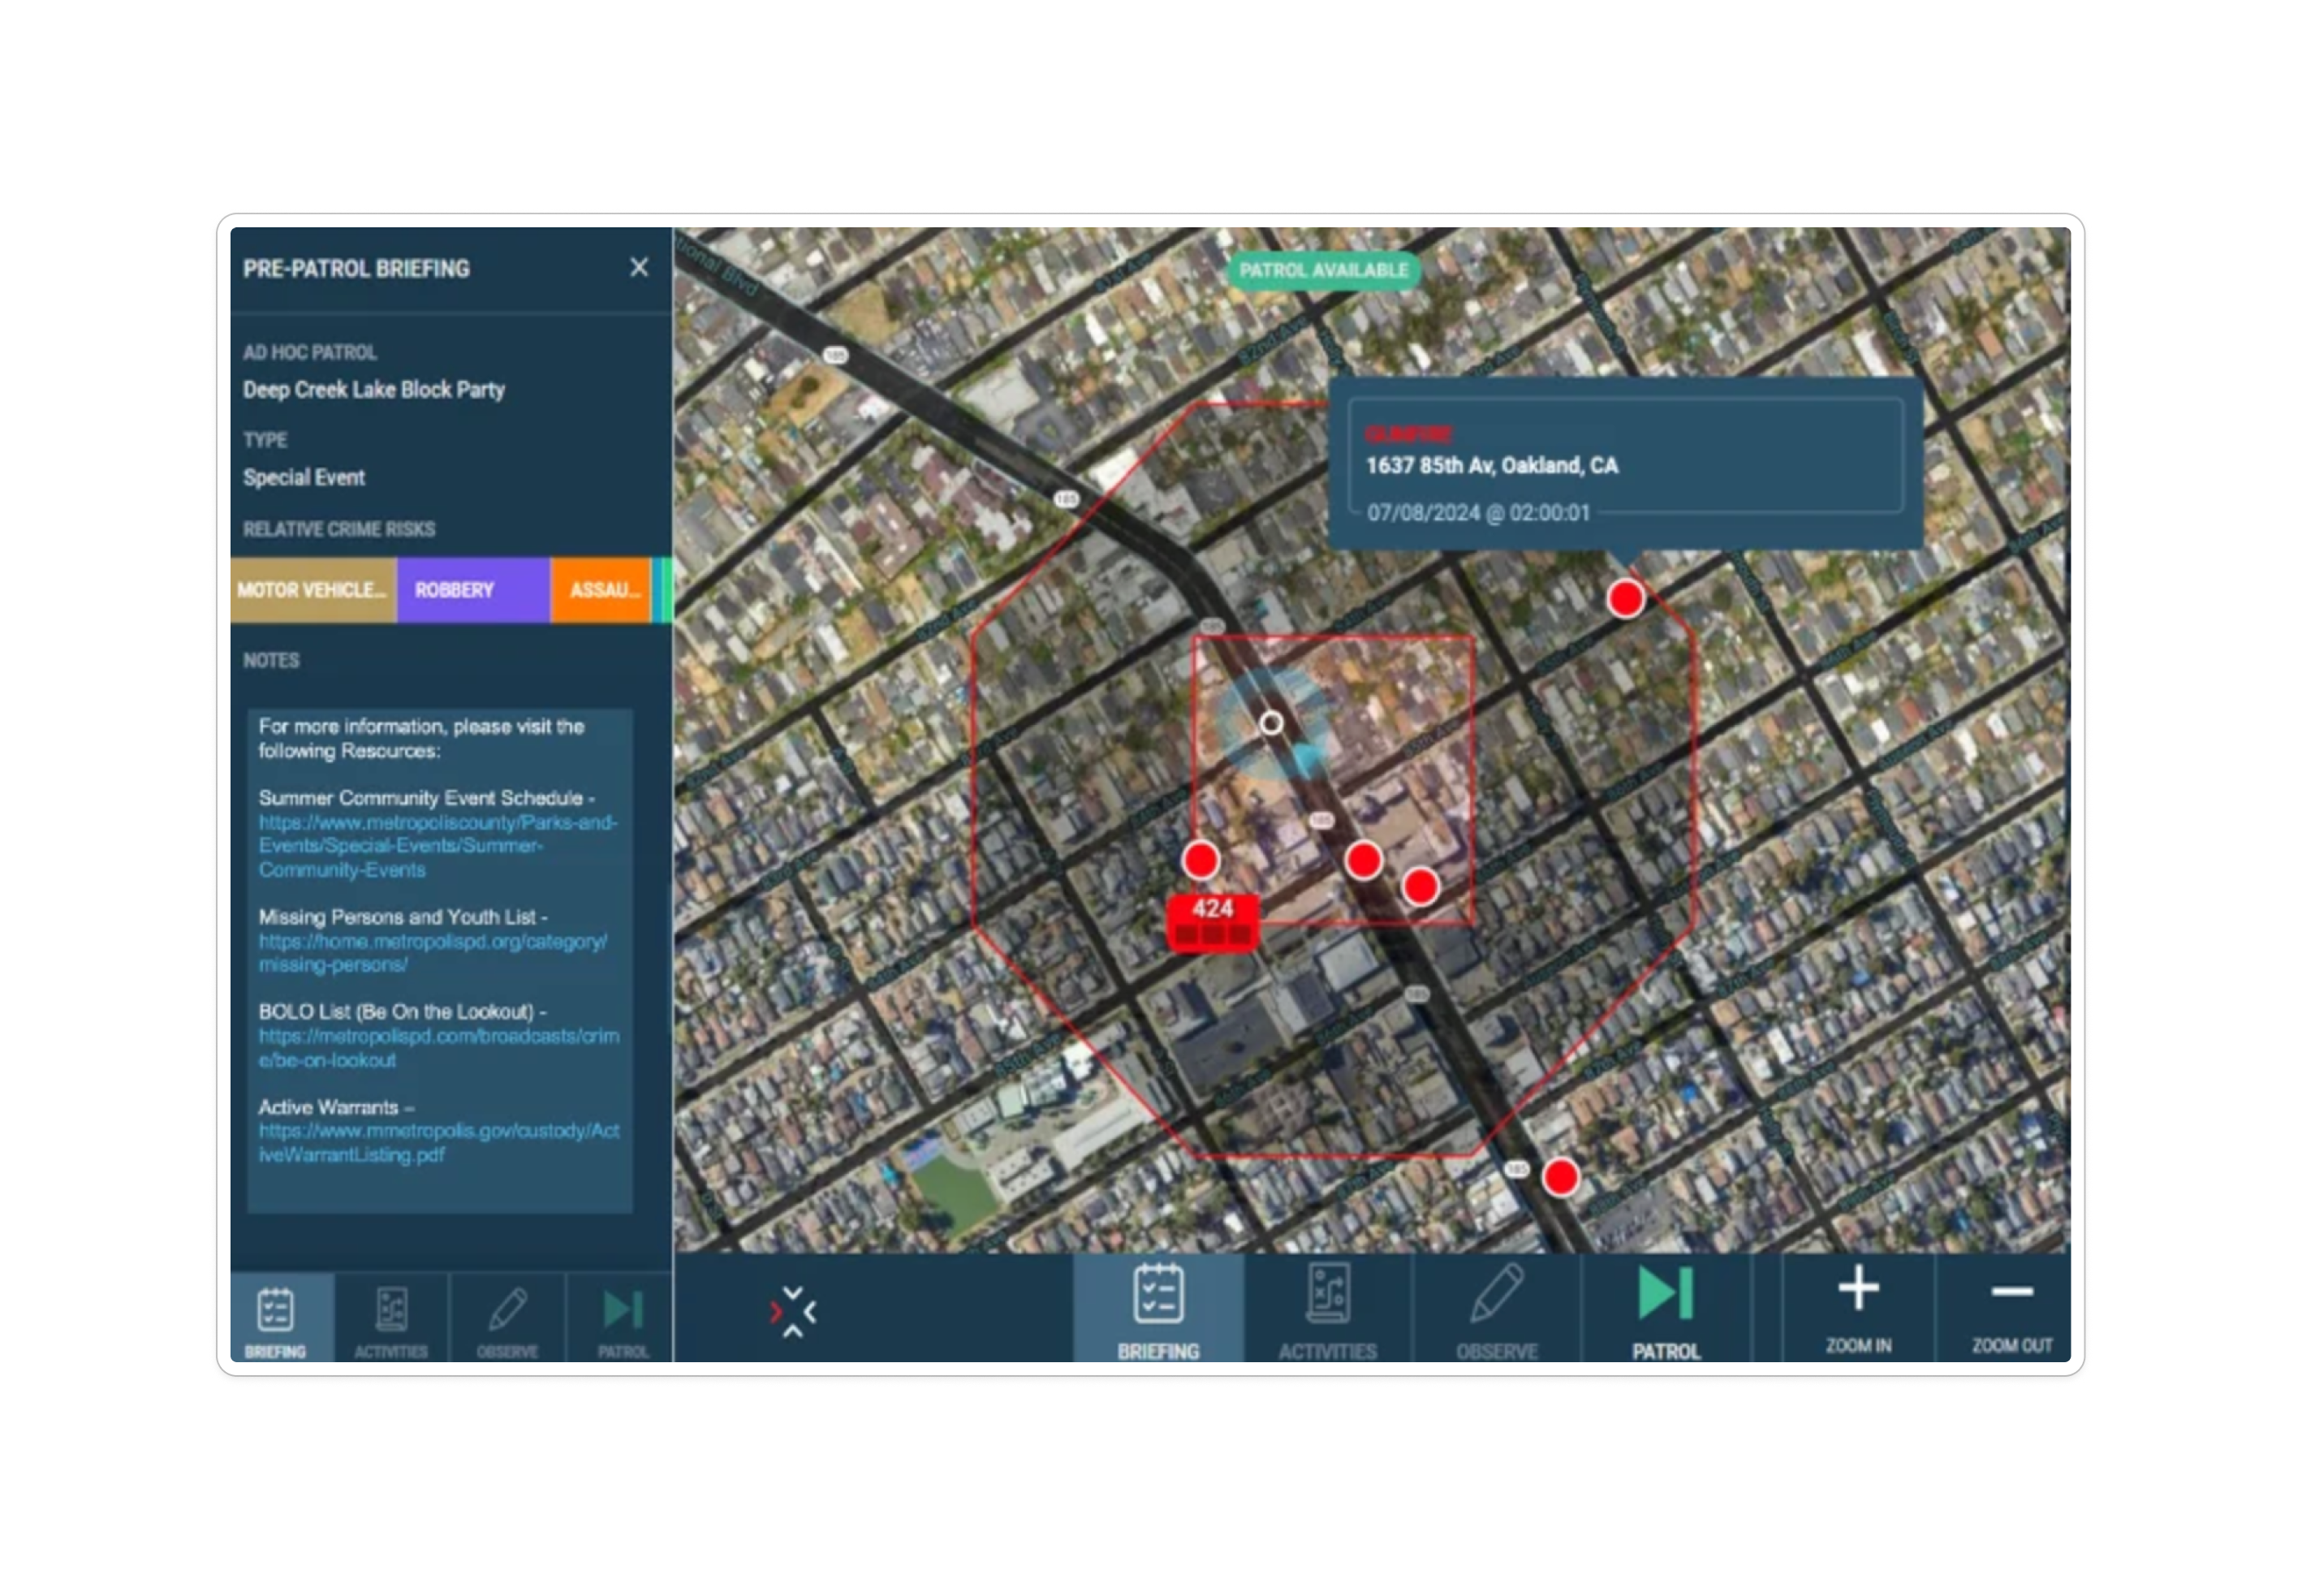The image size is (2302, 1596).
Task: Close the Pre-Patrol Briefing panel
Action: click(638, 267)
